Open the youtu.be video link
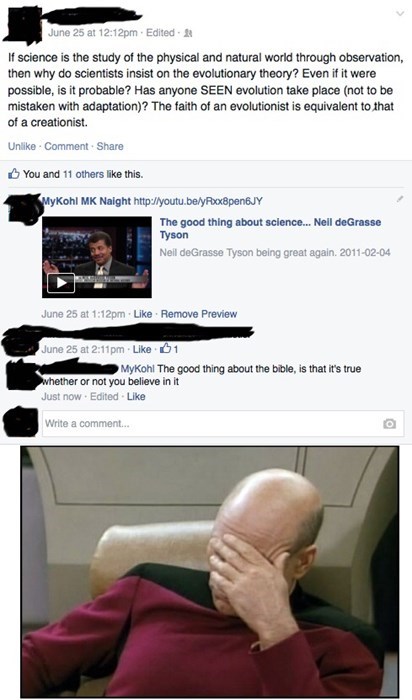This screenshot has width=412, height=700. (198, 201)
